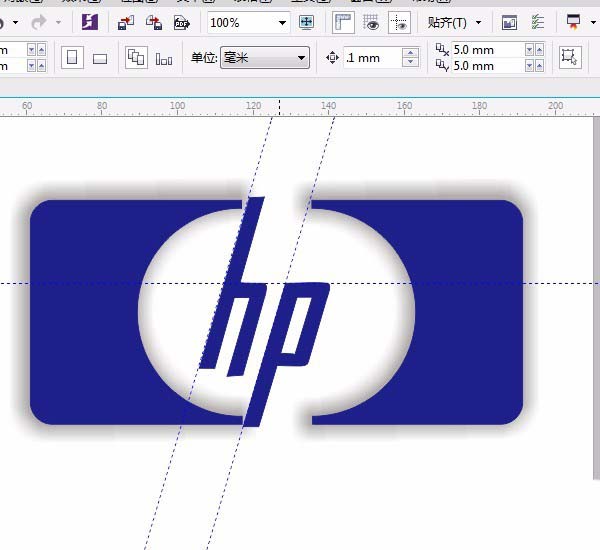Open the 贴齐(T) snap-to dropdown
This screenshot has width=600, height=550.
[455, 23]
